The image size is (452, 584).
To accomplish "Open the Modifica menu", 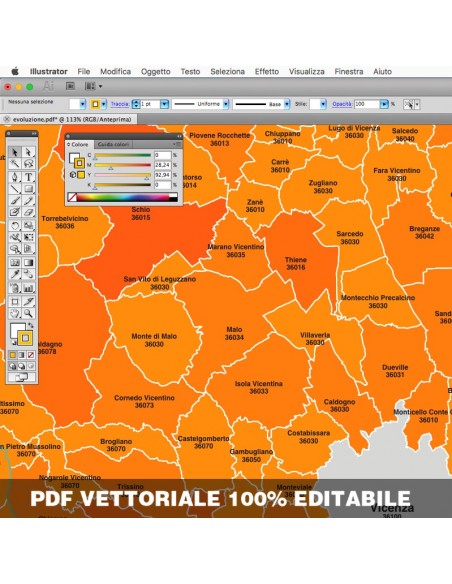I will tap(115, 72).
